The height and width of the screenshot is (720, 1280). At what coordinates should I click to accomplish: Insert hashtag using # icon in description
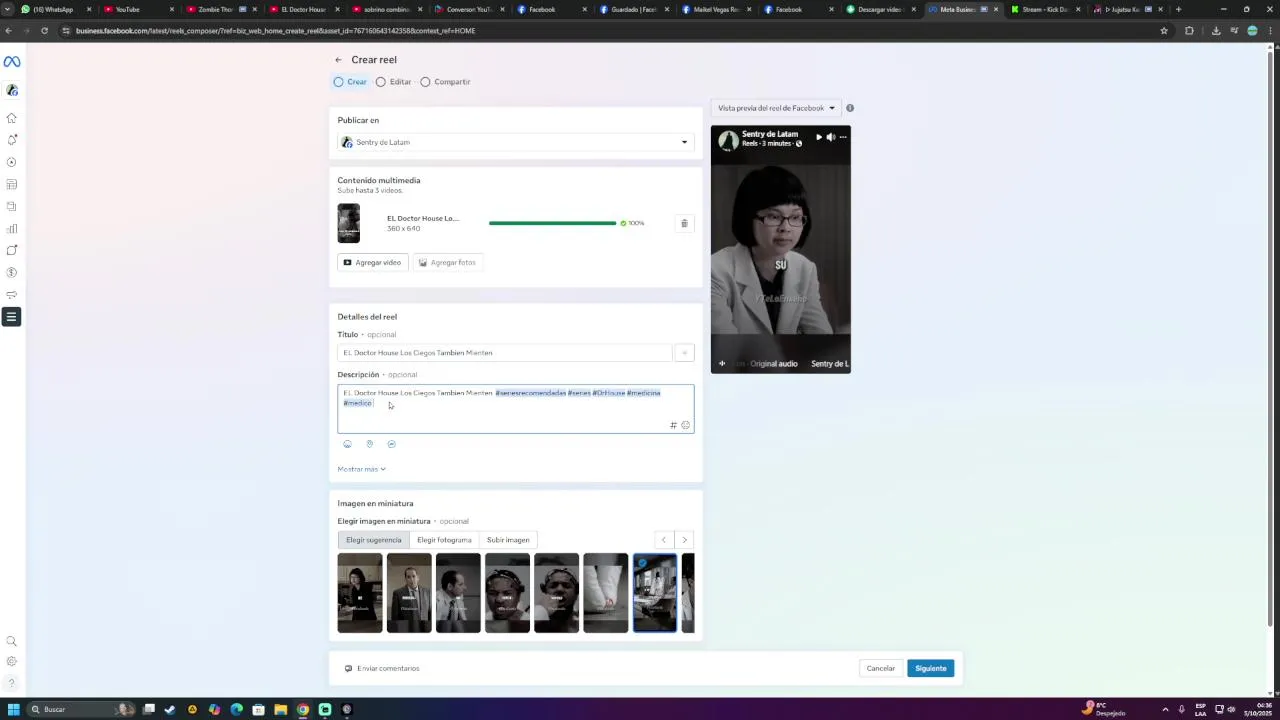(673, 425)
